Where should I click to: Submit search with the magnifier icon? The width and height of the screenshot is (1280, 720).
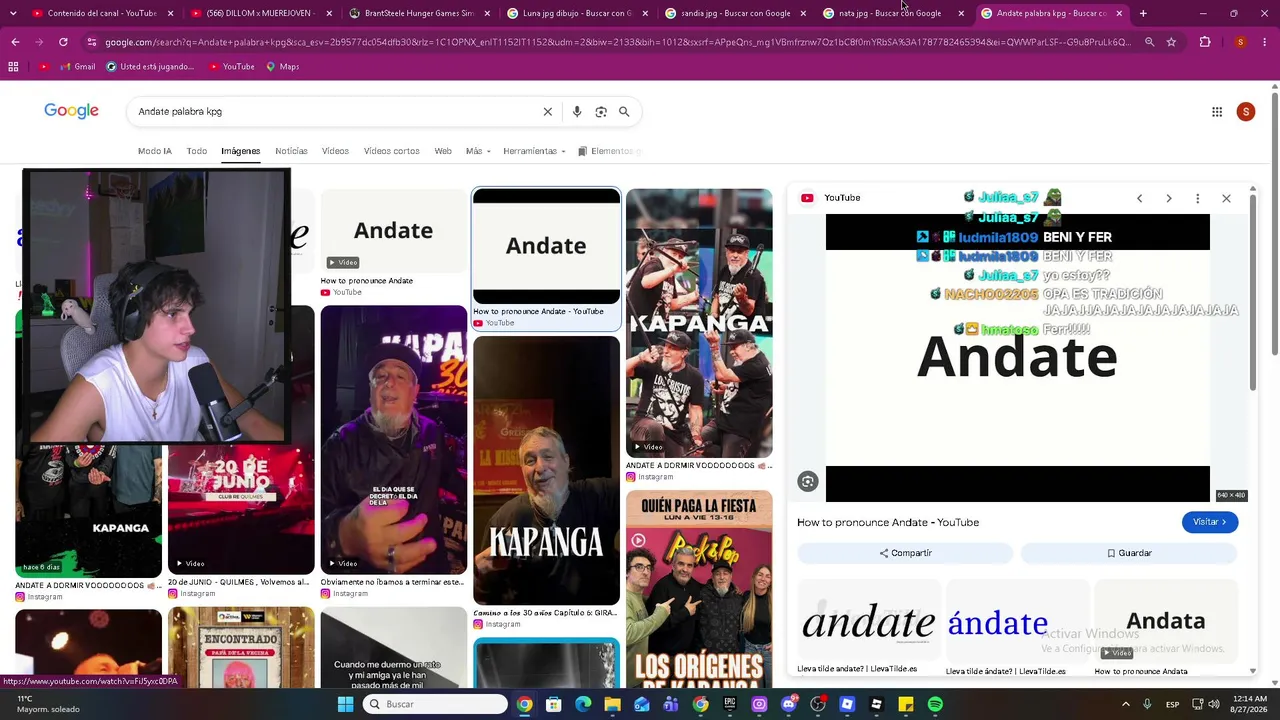tap(624, 112)
